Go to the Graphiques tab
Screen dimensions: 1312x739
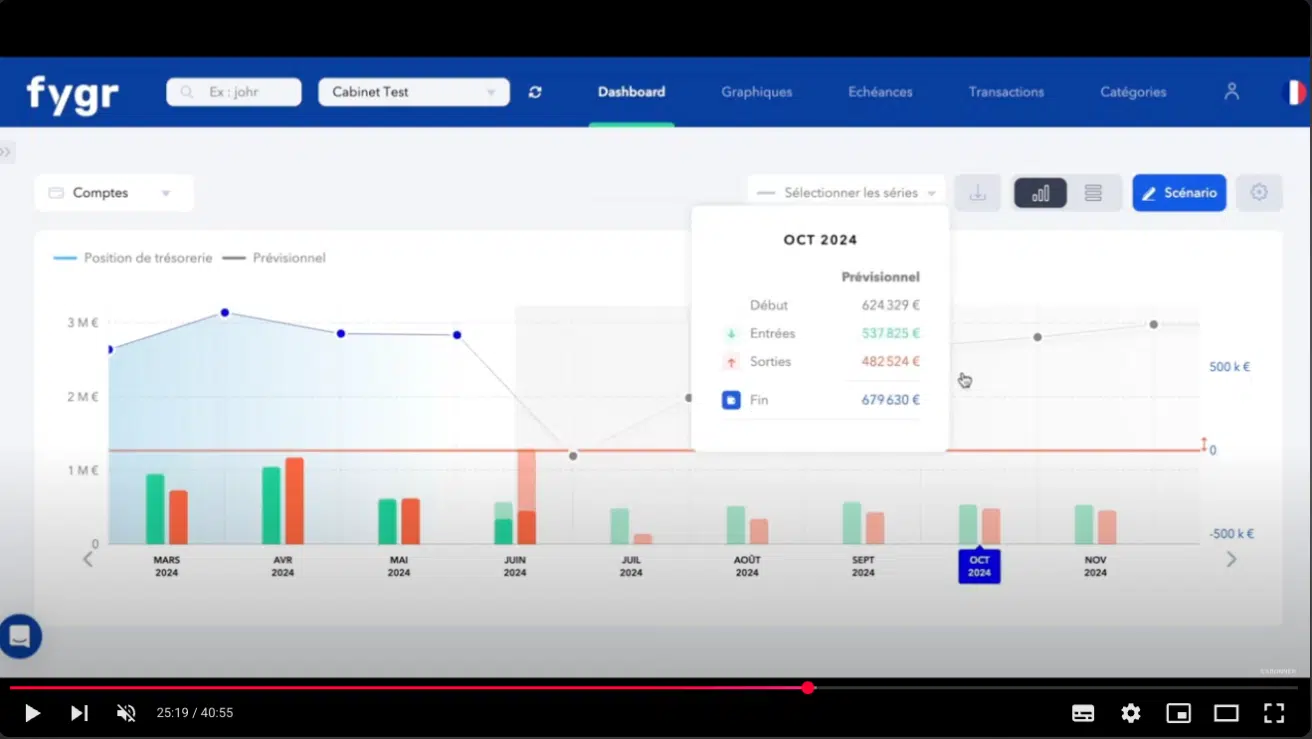click(756, 92)
